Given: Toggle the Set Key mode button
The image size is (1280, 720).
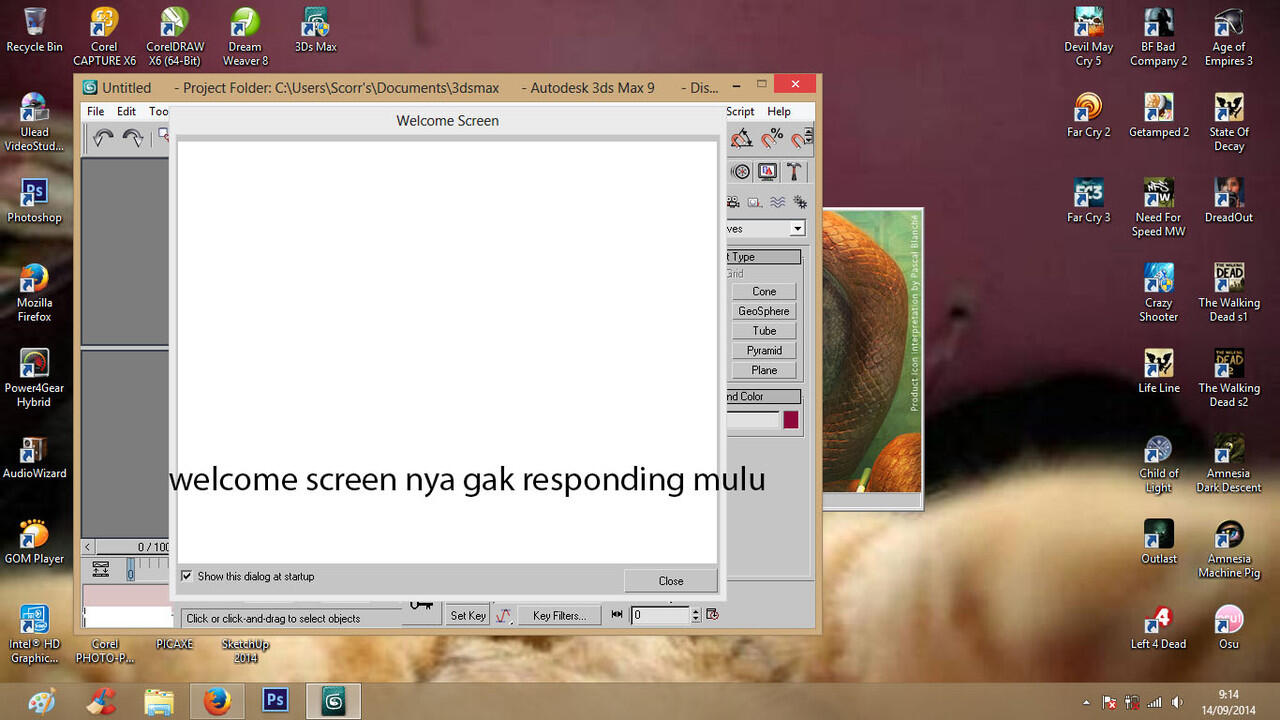Looking at the screenshot, I should 468,616.
